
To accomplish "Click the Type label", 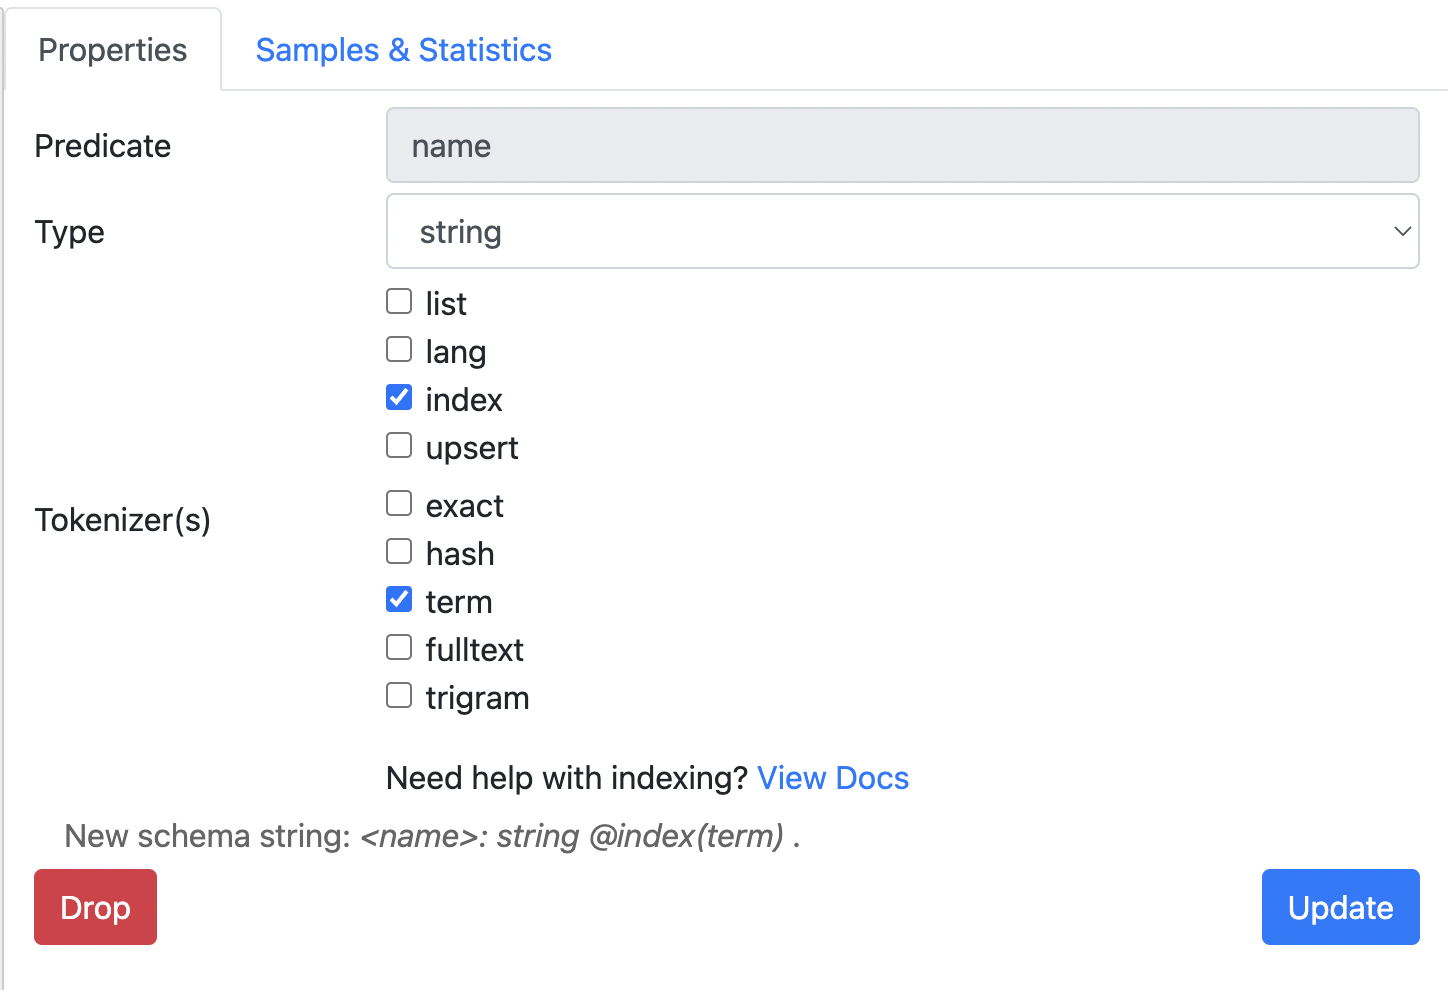I will (x=69, y=232).
